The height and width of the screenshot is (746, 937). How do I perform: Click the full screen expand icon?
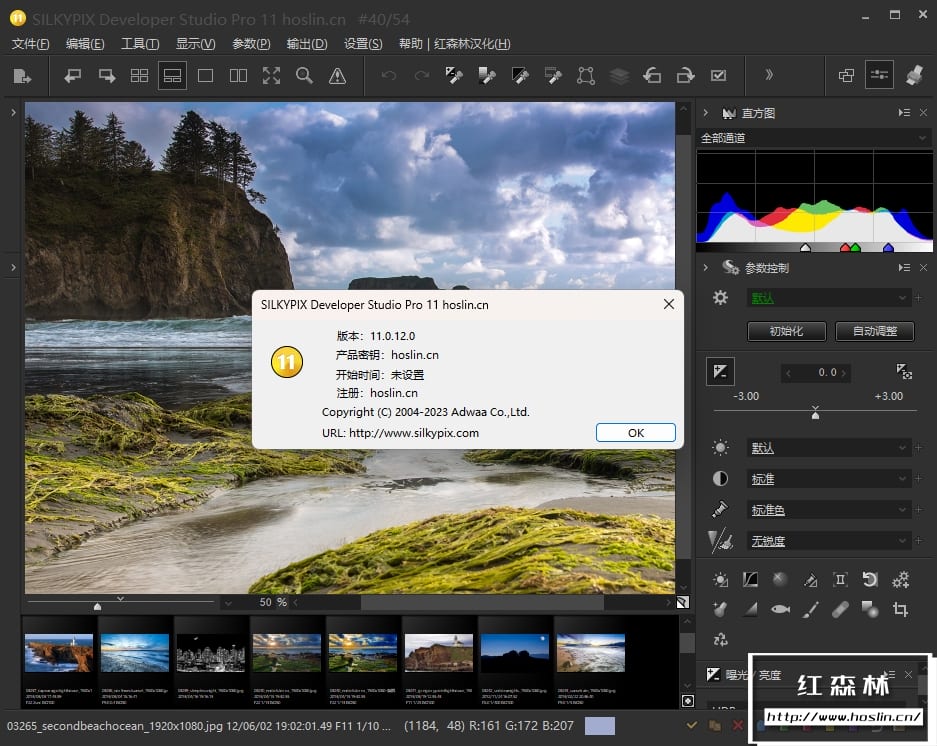click(x=271, y=76)
